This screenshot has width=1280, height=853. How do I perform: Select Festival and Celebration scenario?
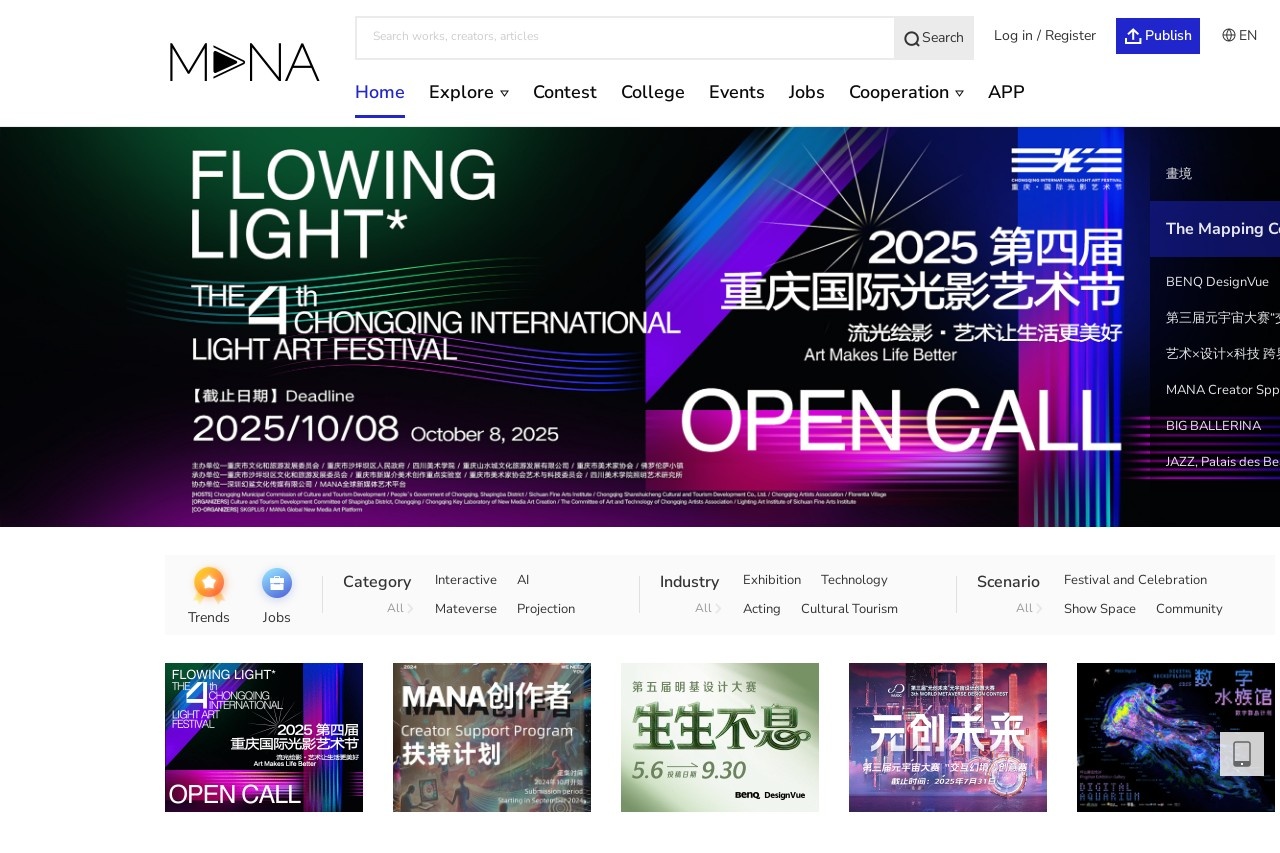tap(1135, 580)
